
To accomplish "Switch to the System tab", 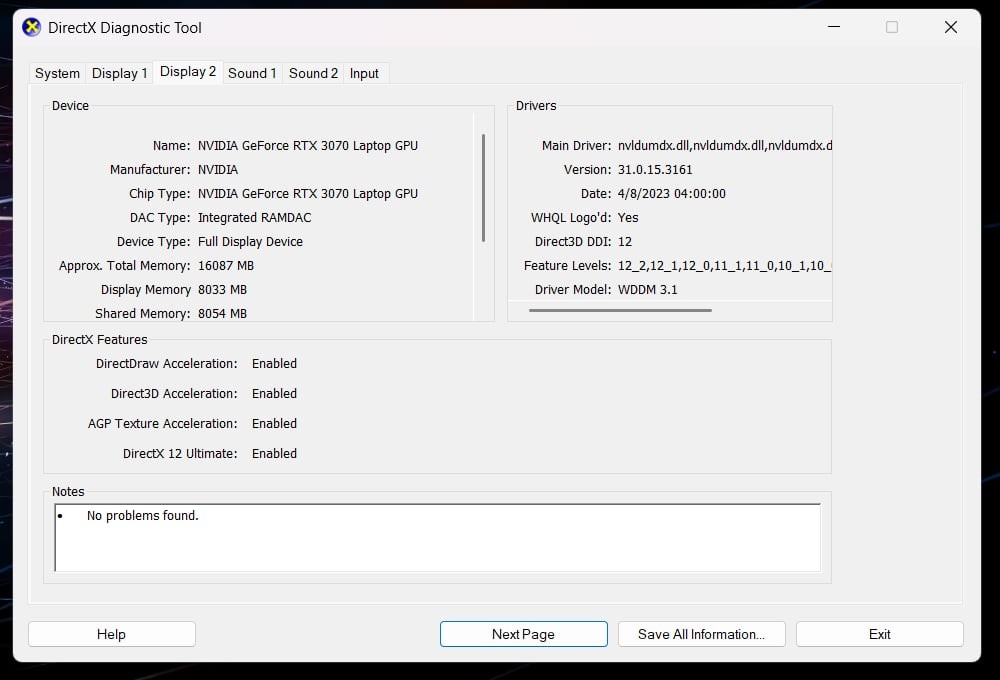I will (x=57, y=73).
